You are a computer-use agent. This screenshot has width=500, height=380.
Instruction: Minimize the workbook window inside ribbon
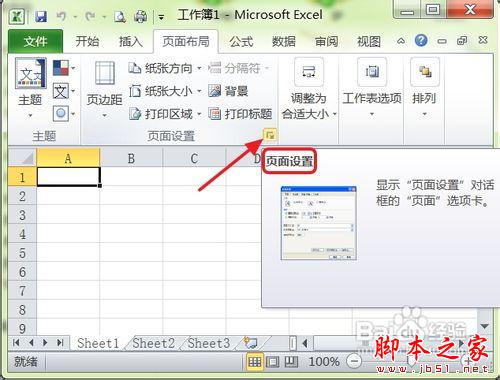tap(442, 41)
